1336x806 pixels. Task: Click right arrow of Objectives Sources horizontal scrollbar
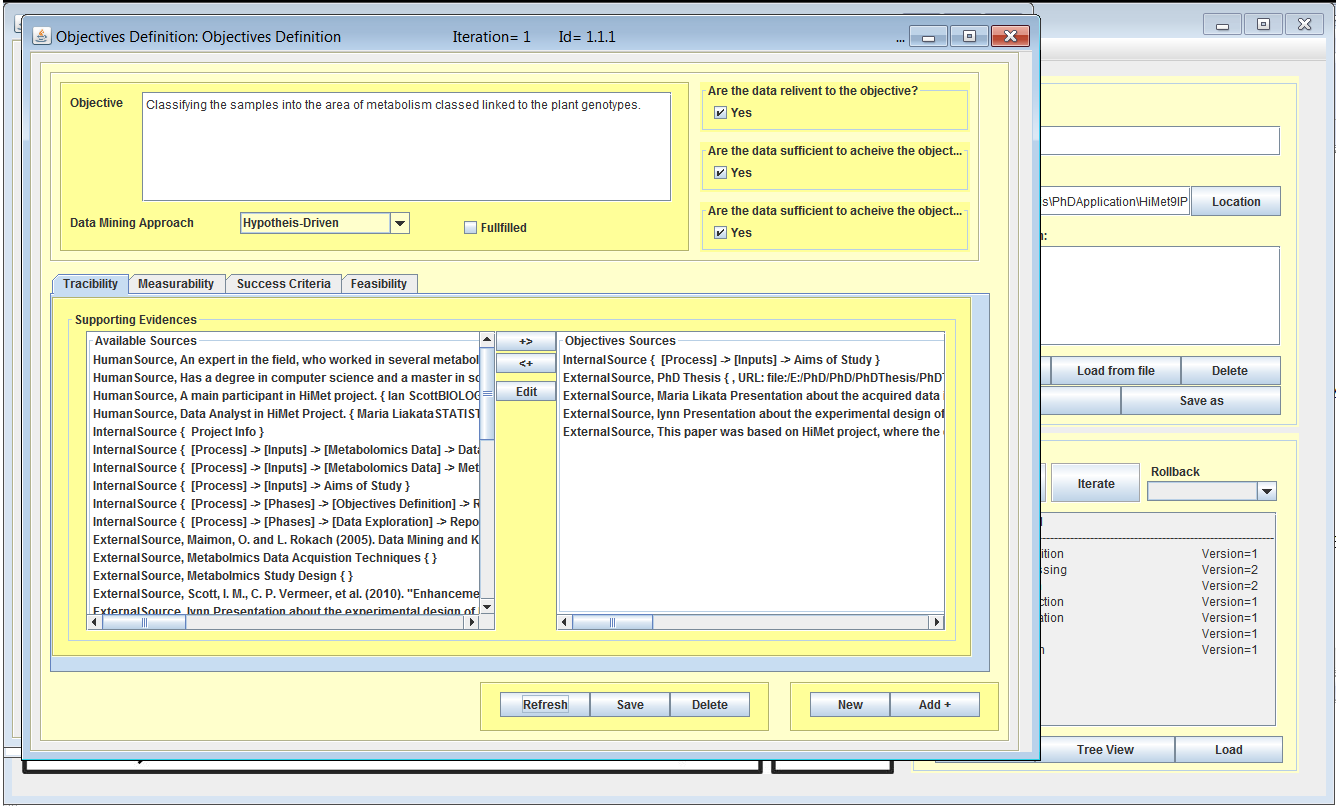936,622
